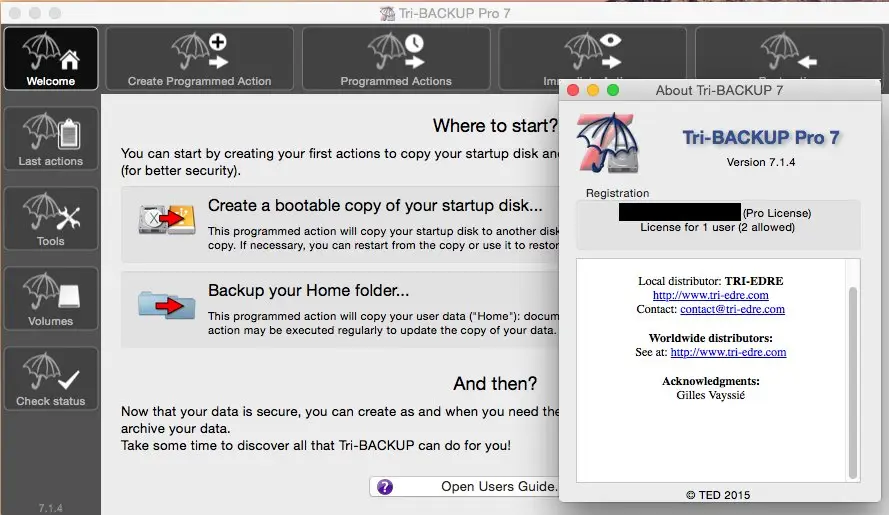889x515 pixels.
Task: Open Programmed Actions tab
Action: pos(396,58)
